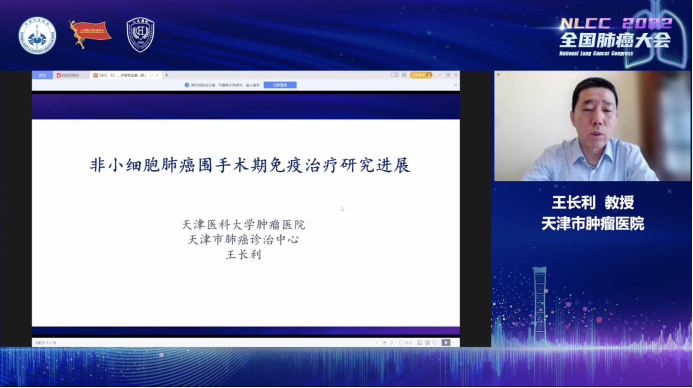Close the presentation file tab
Viewport: 693px width, 388px height.
157,75
